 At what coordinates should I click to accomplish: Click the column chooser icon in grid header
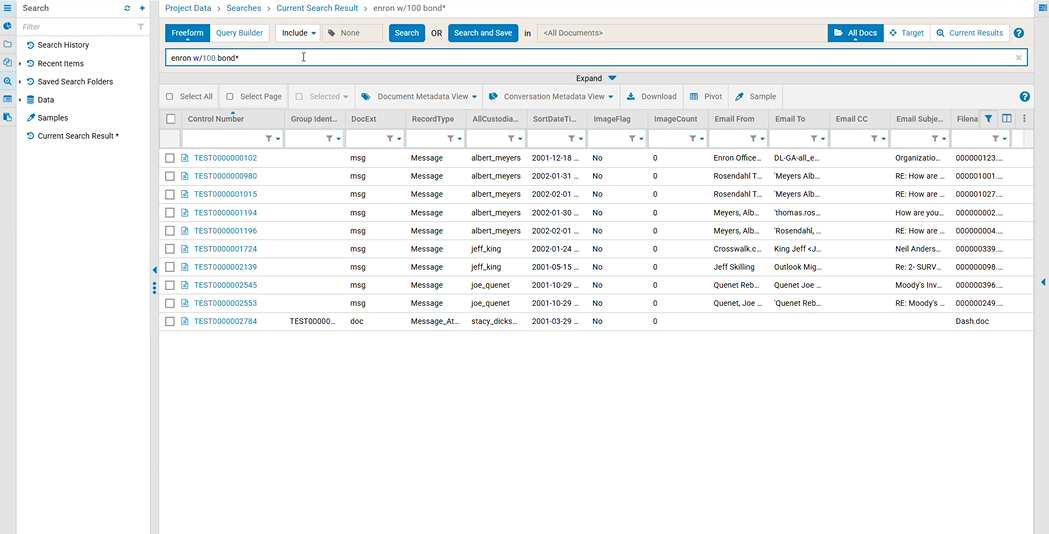click(1006, 118)
